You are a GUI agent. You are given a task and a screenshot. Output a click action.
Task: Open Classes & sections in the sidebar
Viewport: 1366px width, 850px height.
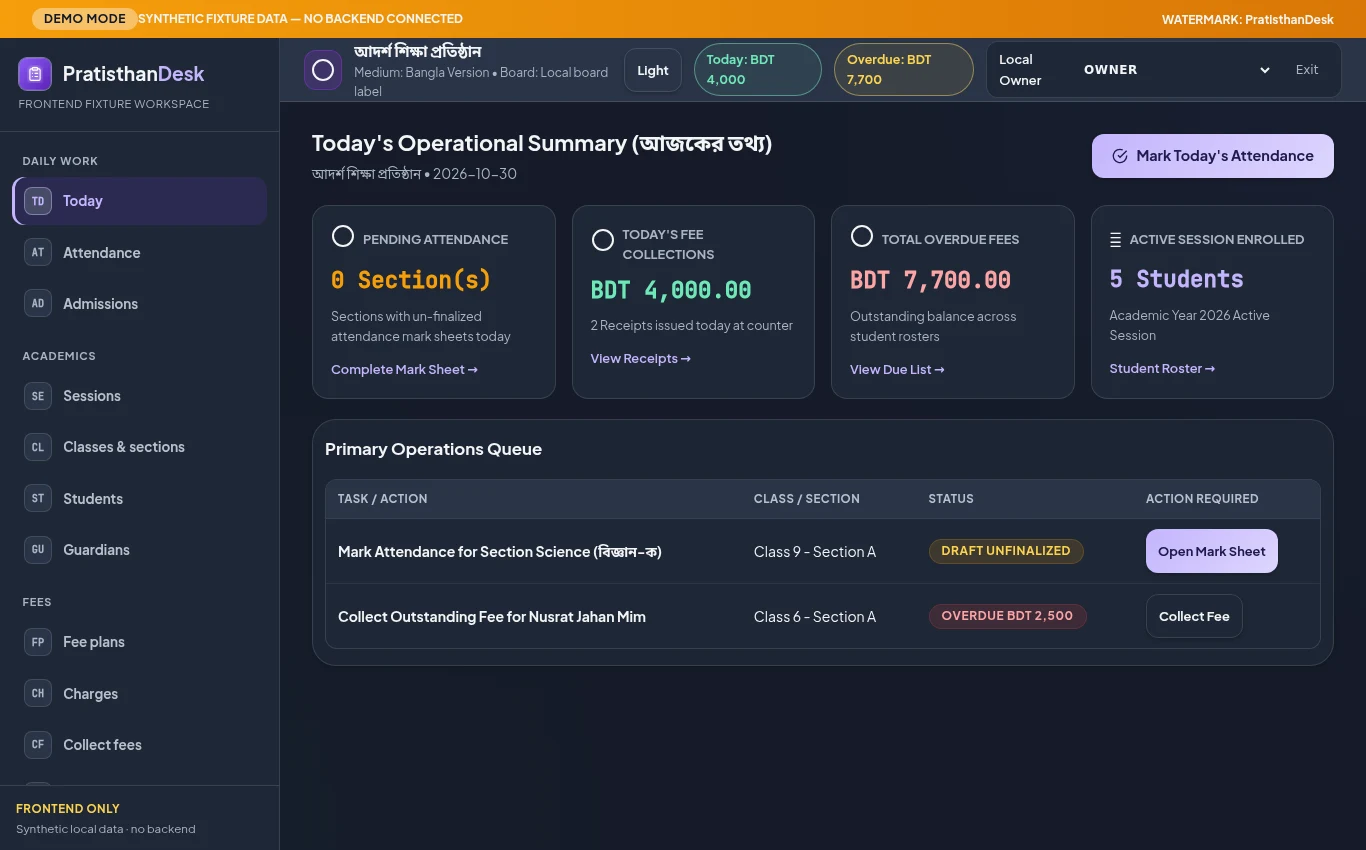click(x=139, y=447)
